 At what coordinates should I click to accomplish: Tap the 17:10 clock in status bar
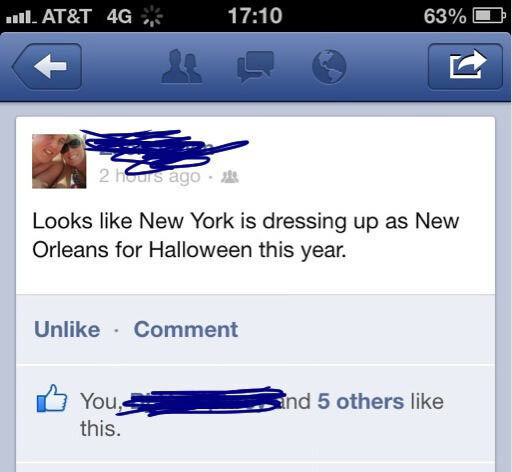pyautogui.click(x=255, y=16)
